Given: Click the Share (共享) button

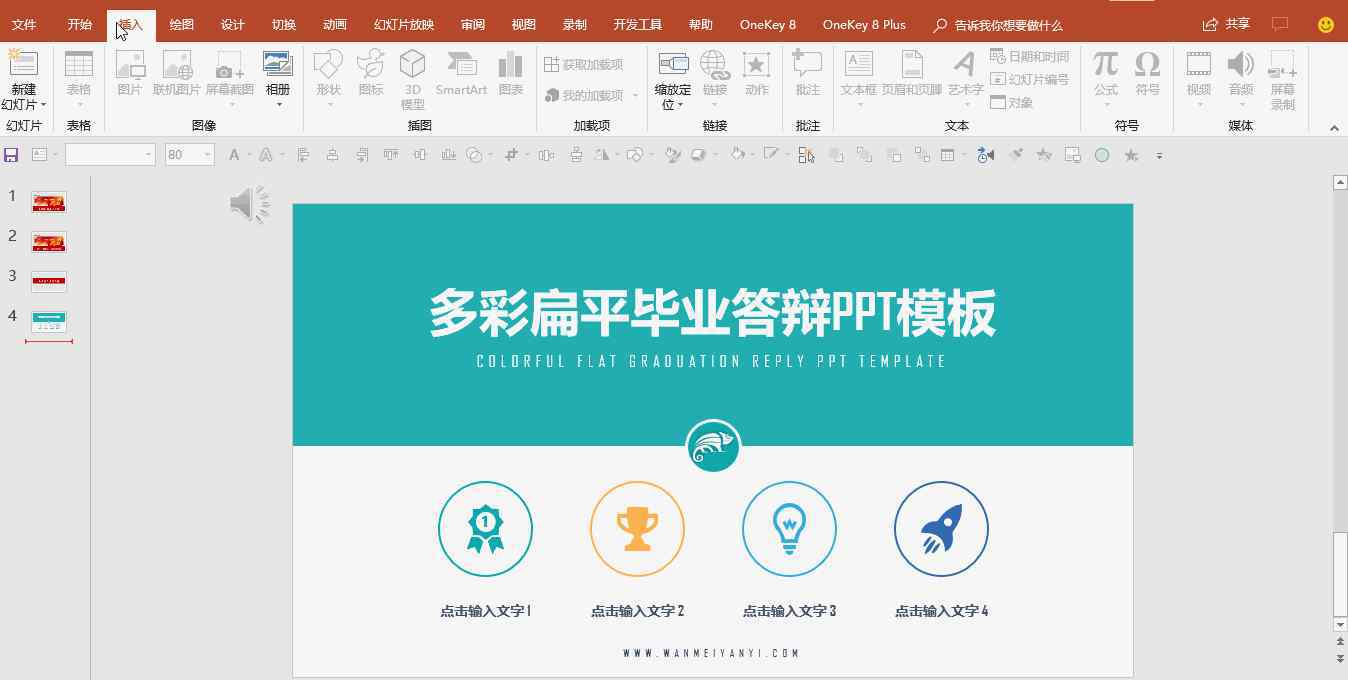Looking at the screenshot, I should 1226,24.
